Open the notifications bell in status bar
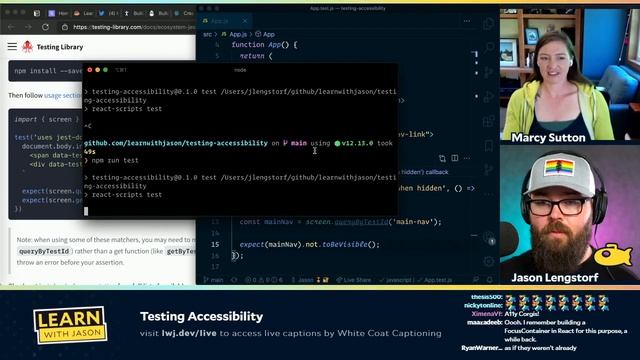 (490, 280)
